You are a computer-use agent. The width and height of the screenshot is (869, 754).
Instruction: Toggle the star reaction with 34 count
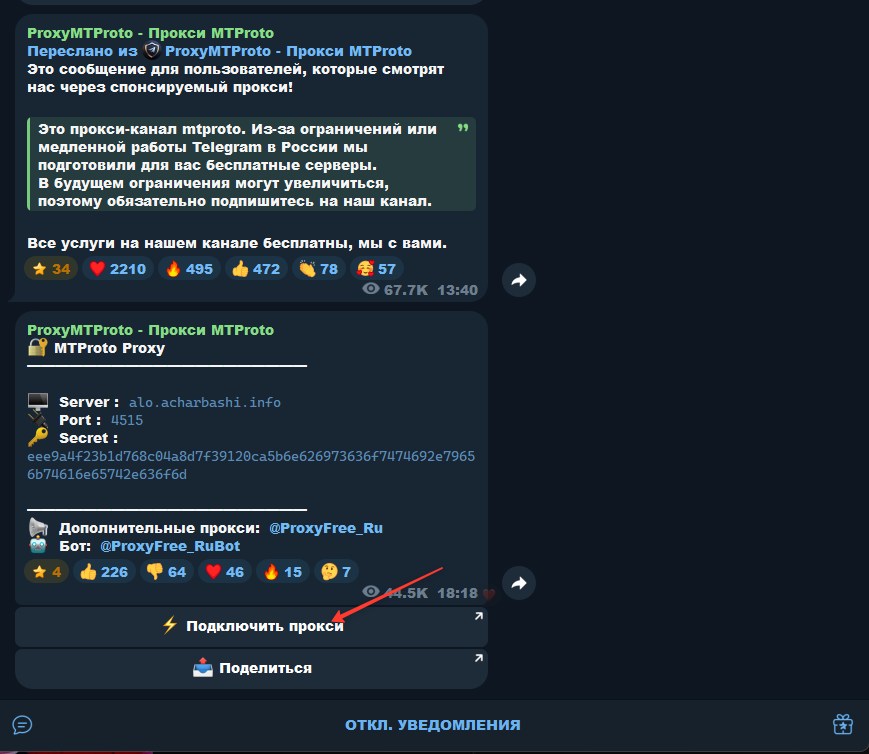tap(51, 269)
